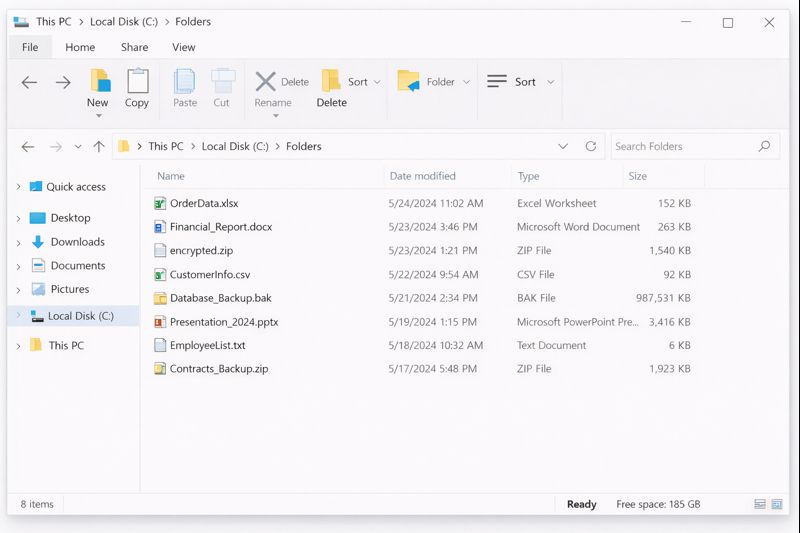Switch to the View ribbon tab
800x533 pixels.
click(x=183, y=47)
